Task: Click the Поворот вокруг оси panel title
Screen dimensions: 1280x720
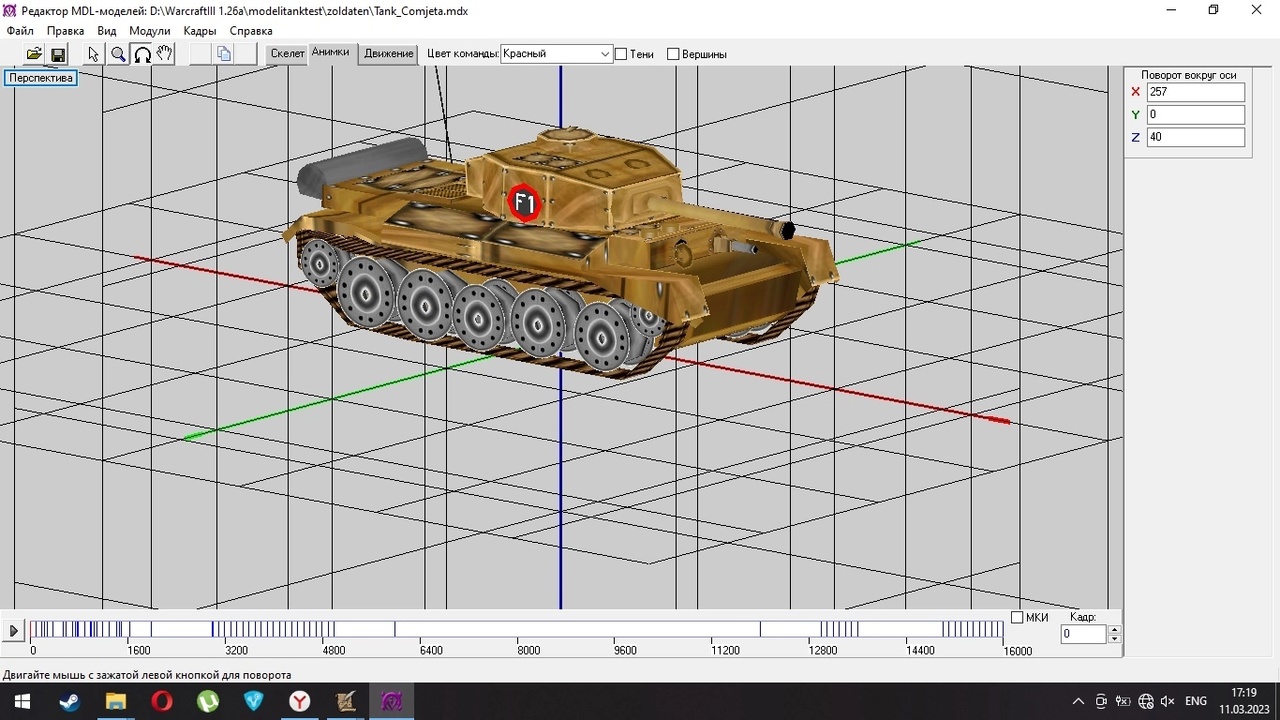Action: [x=1188, y=75]
